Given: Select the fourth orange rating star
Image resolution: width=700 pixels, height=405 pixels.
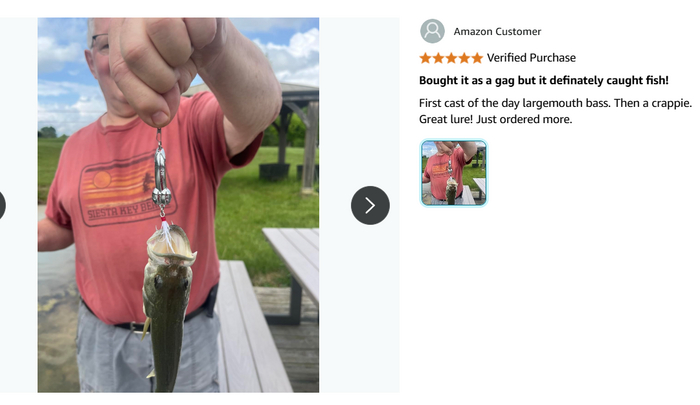Looking at the screenshot, I should pyautogui.click(x=464, y=58).
